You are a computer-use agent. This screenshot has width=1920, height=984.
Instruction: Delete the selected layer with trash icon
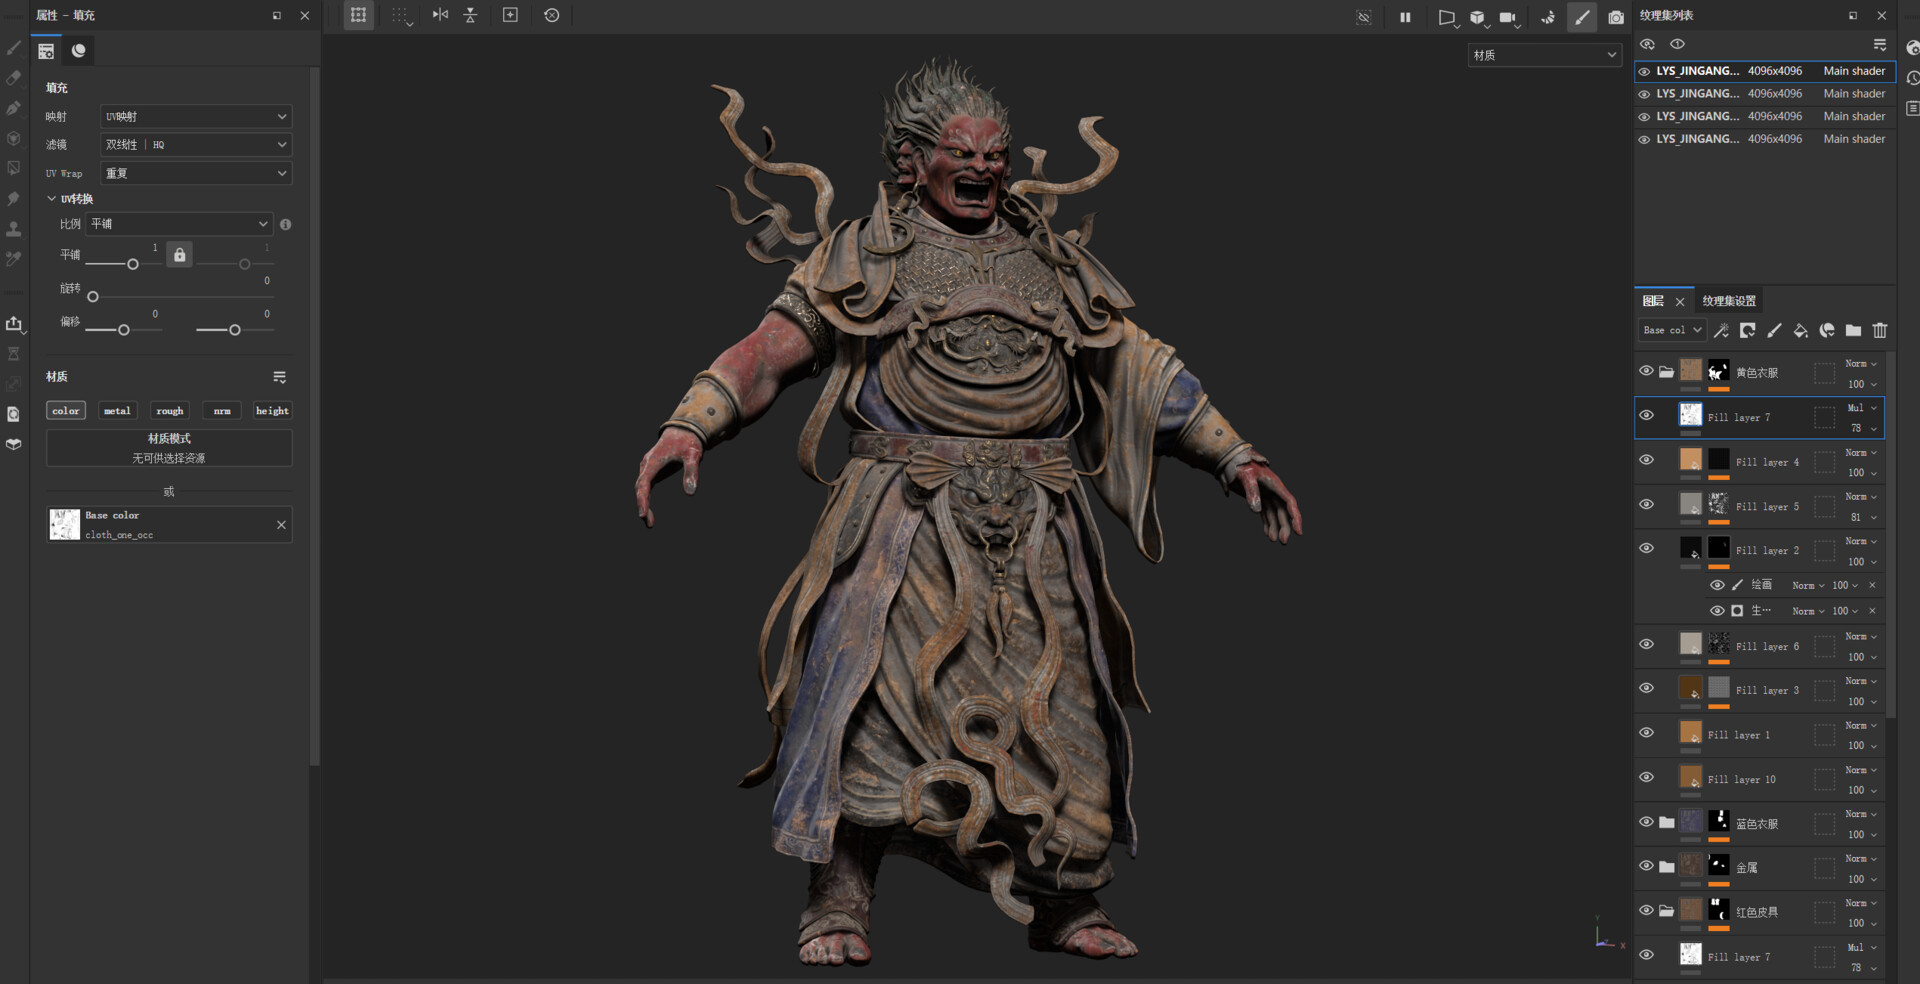pos(1880,330)
